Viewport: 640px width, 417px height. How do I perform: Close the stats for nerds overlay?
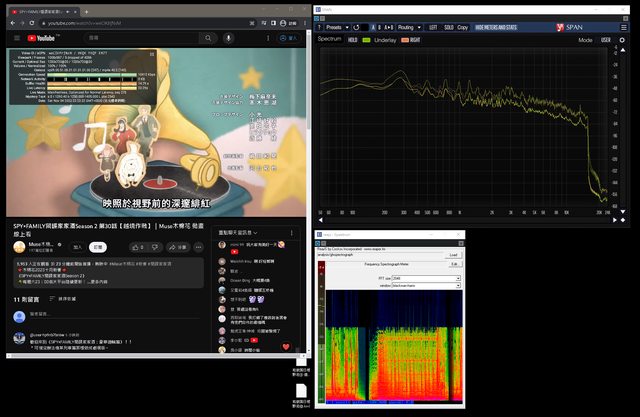click(152, 54)
